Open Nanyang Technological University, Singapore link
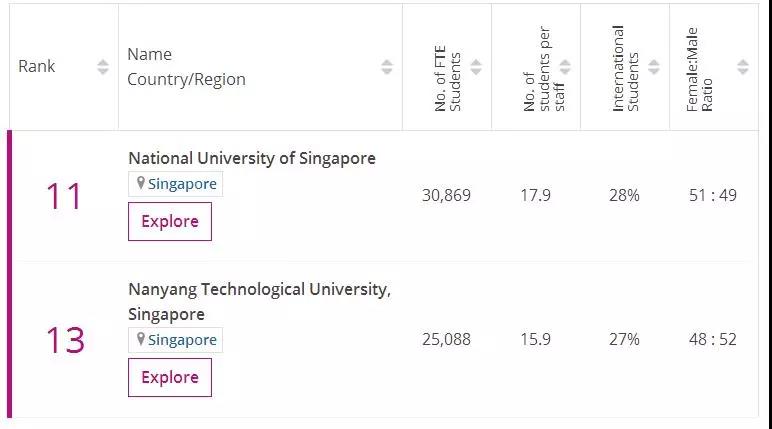Image resolution: width=772 pixels, height=429 pixels. (258, 290)
